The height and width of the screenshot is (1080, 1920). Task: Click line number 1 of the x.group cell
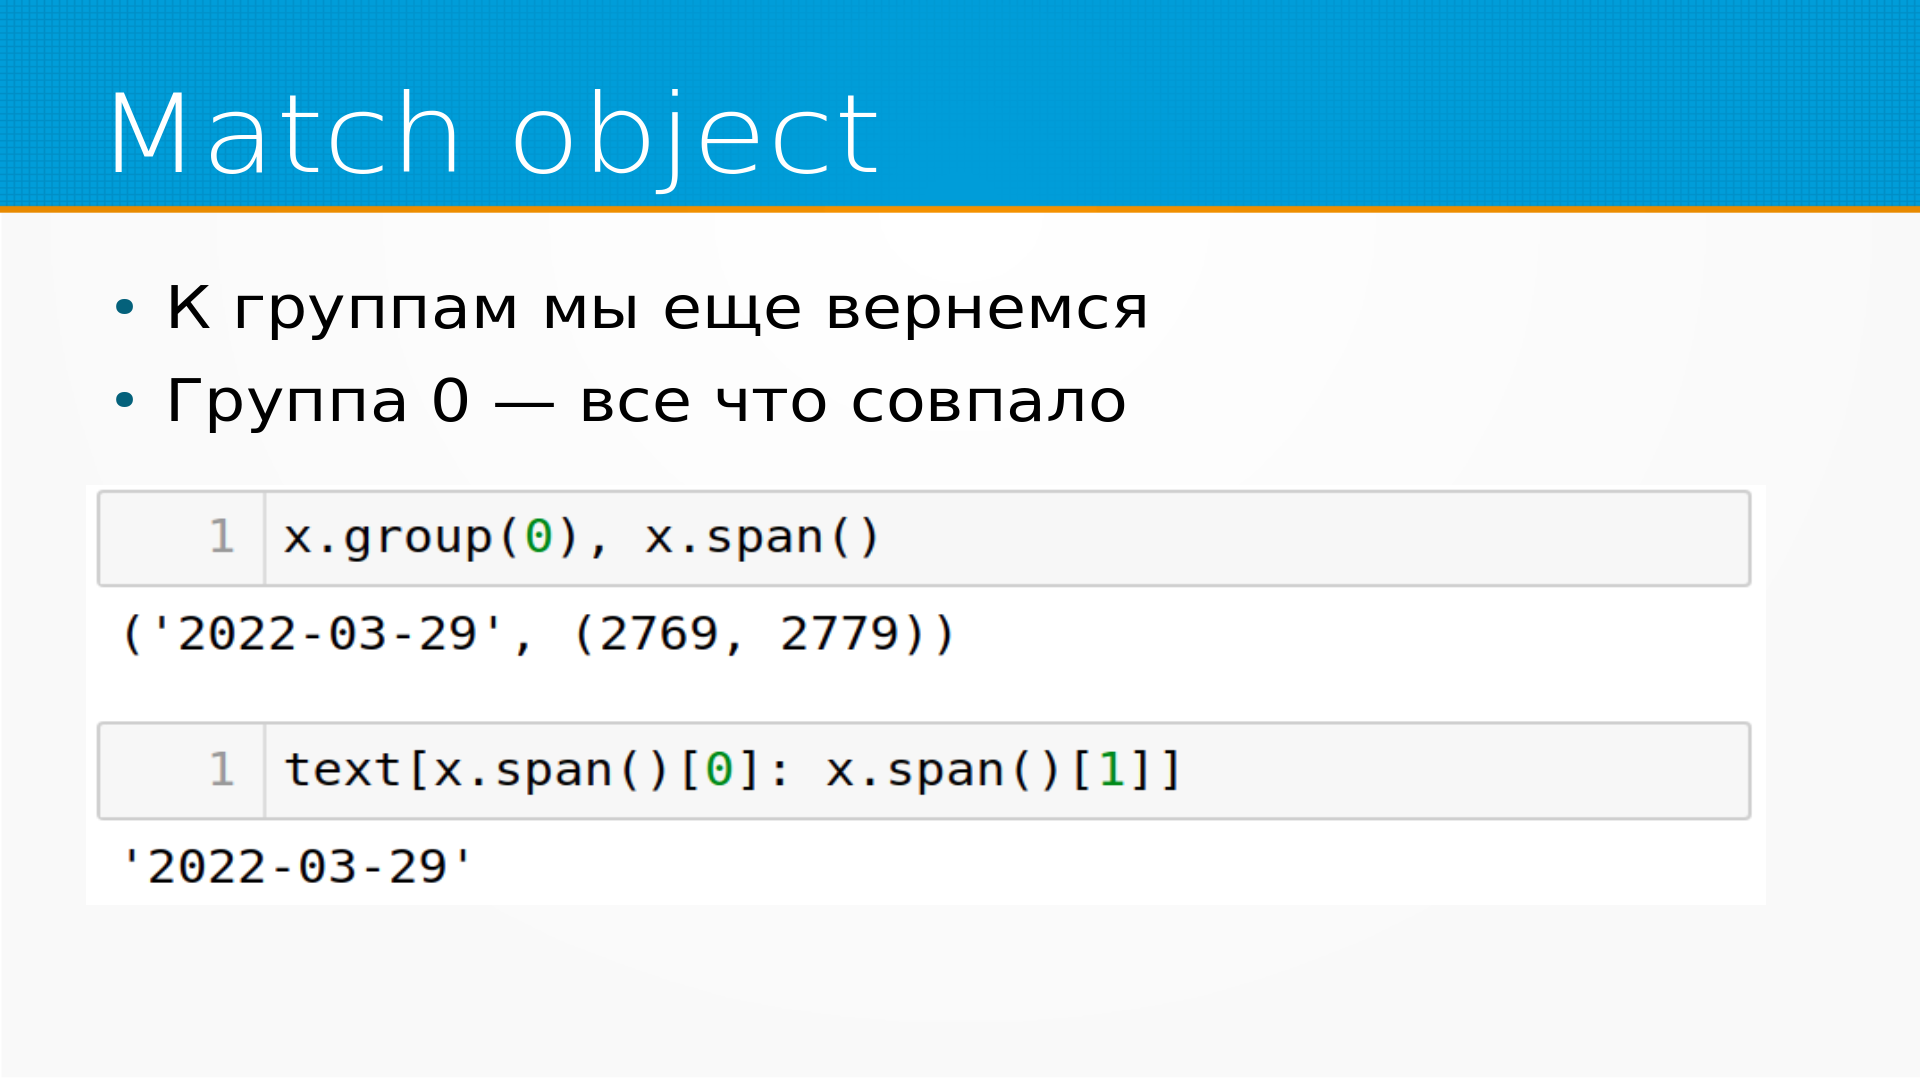click(x=222, y=538)
